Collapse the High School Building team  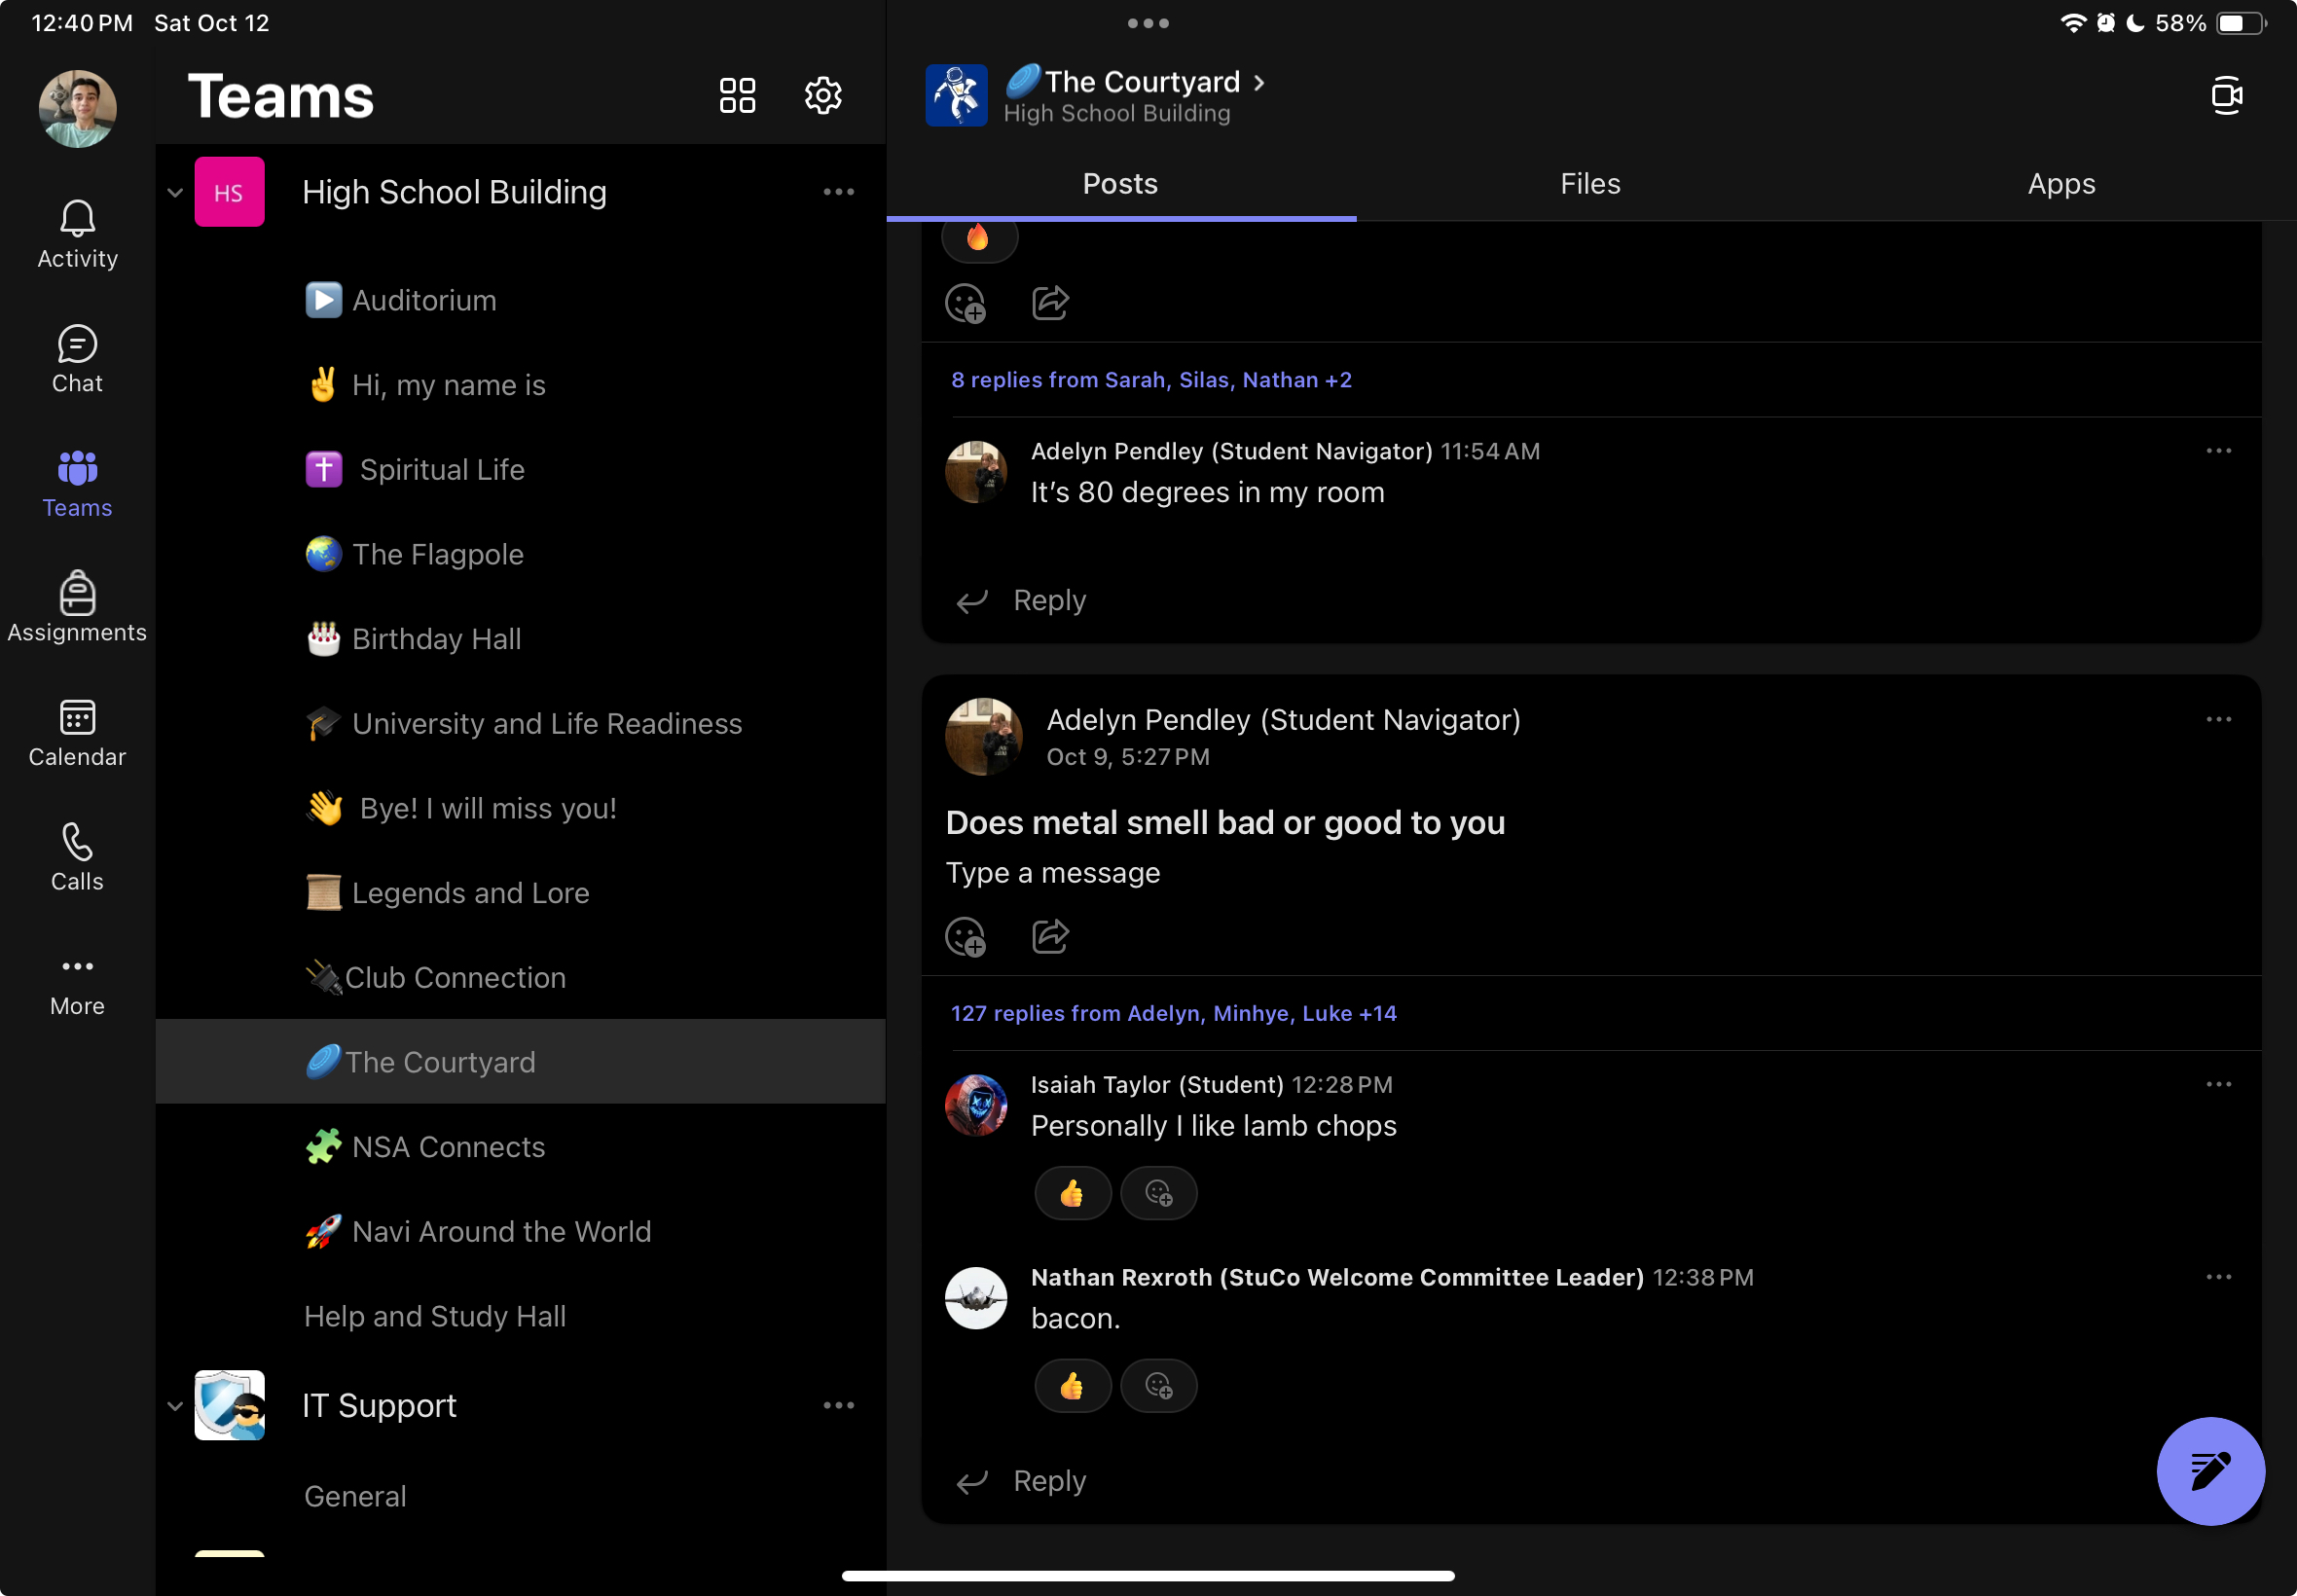175,192
